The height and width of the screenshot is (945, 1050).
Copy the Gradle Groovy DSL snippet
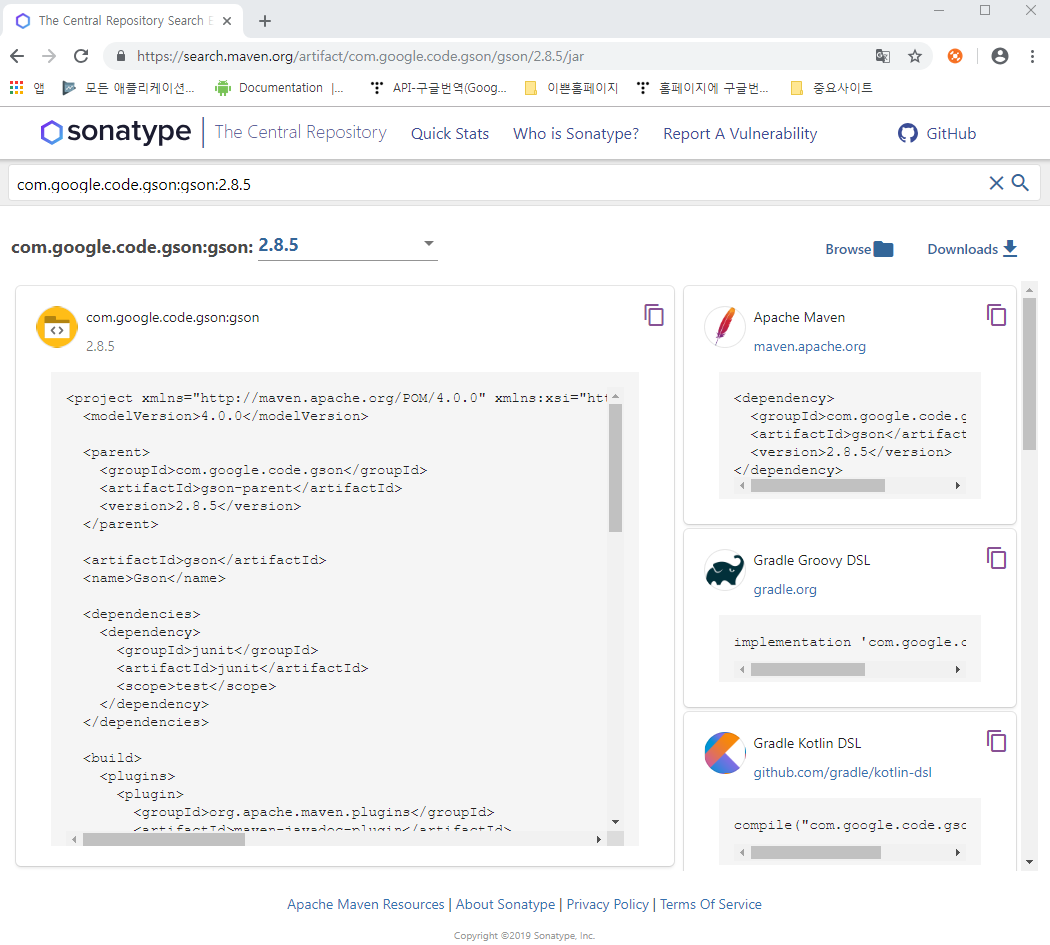(996, 558)
